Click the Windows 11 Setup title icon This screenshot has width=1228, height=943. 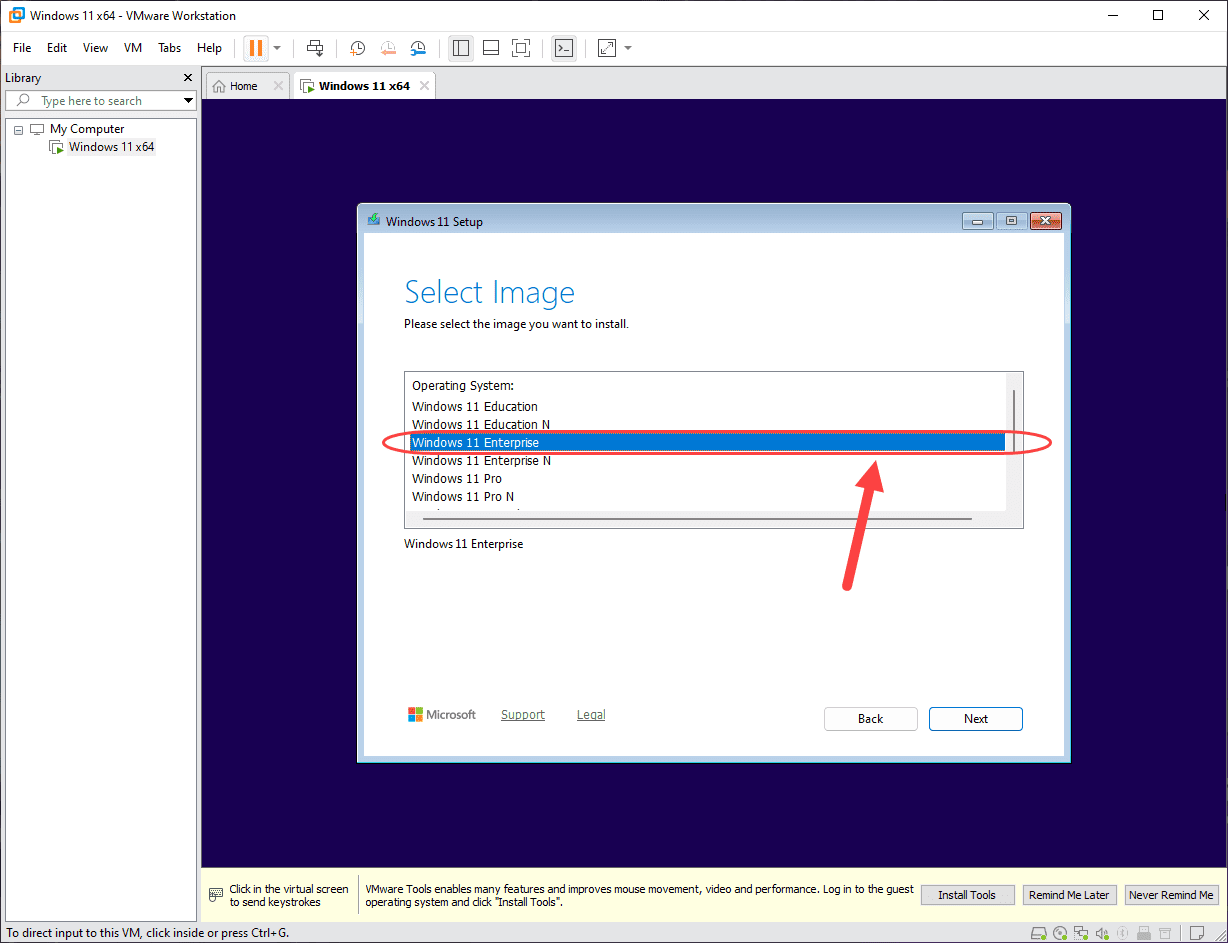[x=374, y=220]
